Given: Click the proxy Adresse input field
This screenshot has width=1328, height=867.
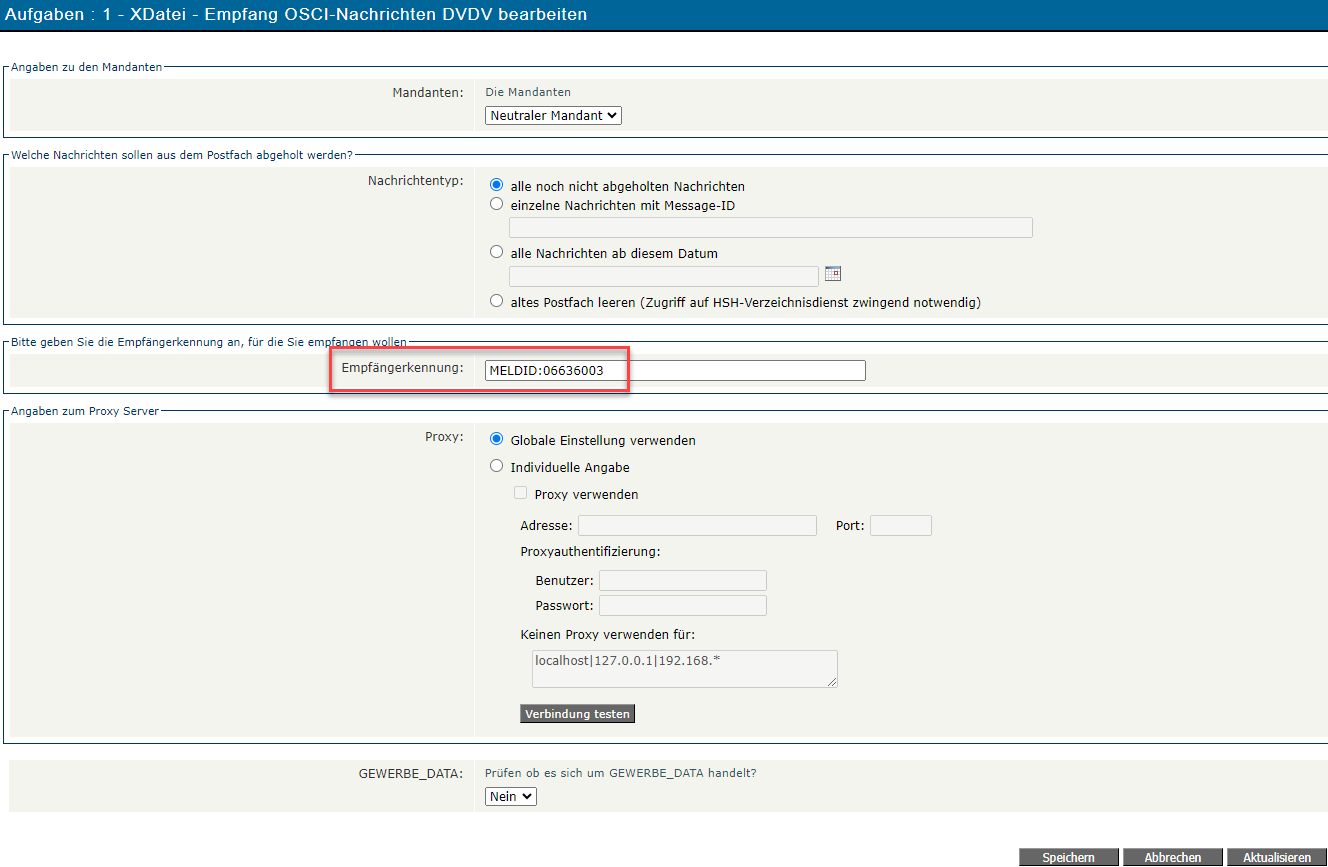Looking at the screenshot, I should [x=697, y=526].
